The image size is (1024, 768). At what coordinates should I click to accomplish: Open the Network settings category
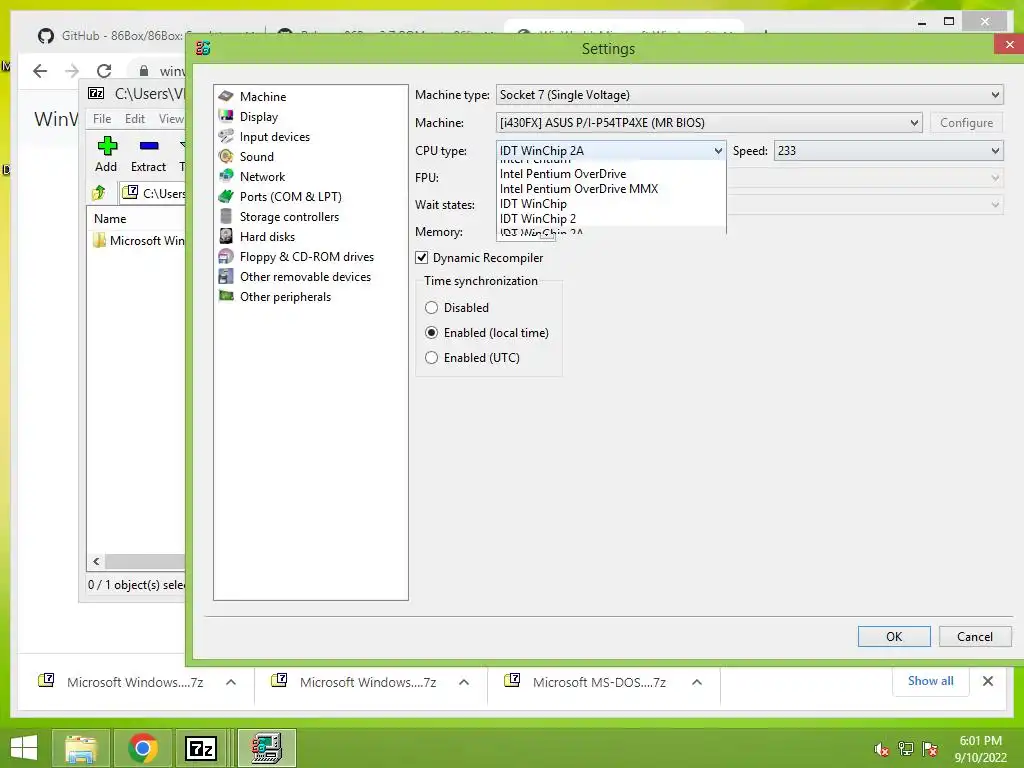coord(262,177)
